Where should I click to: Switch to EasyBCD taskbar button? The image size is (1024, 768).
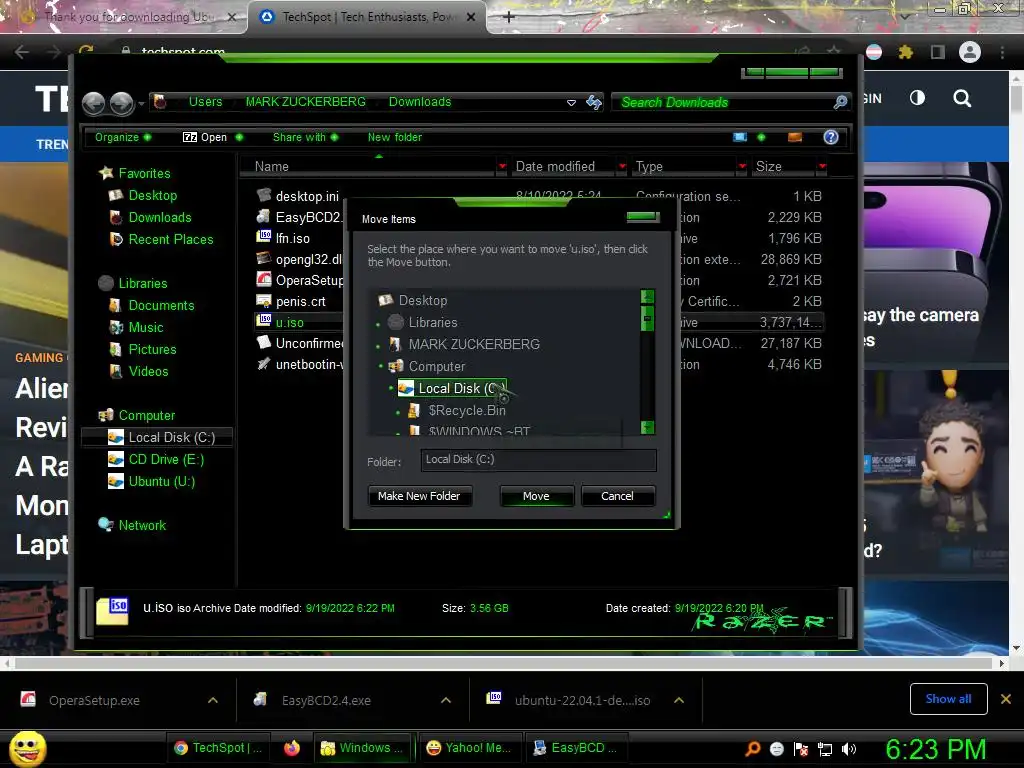click(575, 748)
